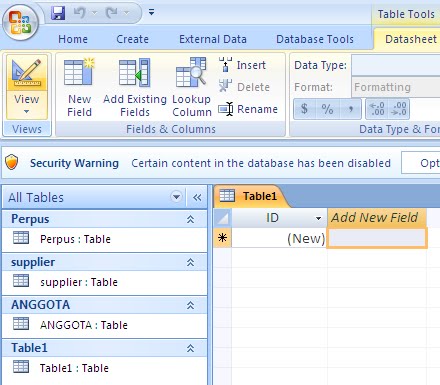Screen dimensions: 440x385
Task: Collapse the ANGGOTA group
Action: tap(190, 305)
